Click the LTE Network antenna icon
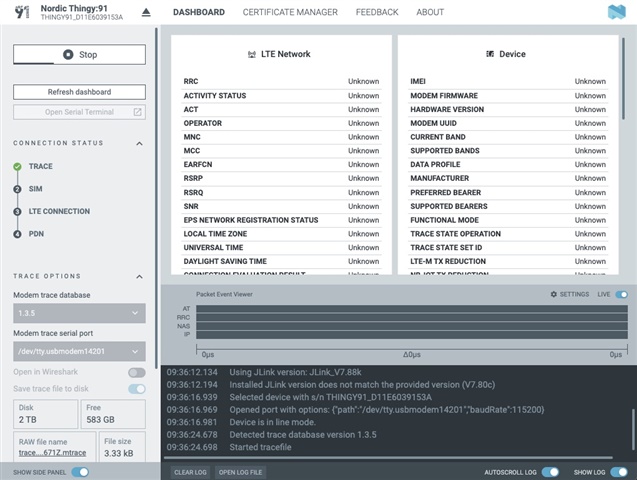 (x=252, y=54)
